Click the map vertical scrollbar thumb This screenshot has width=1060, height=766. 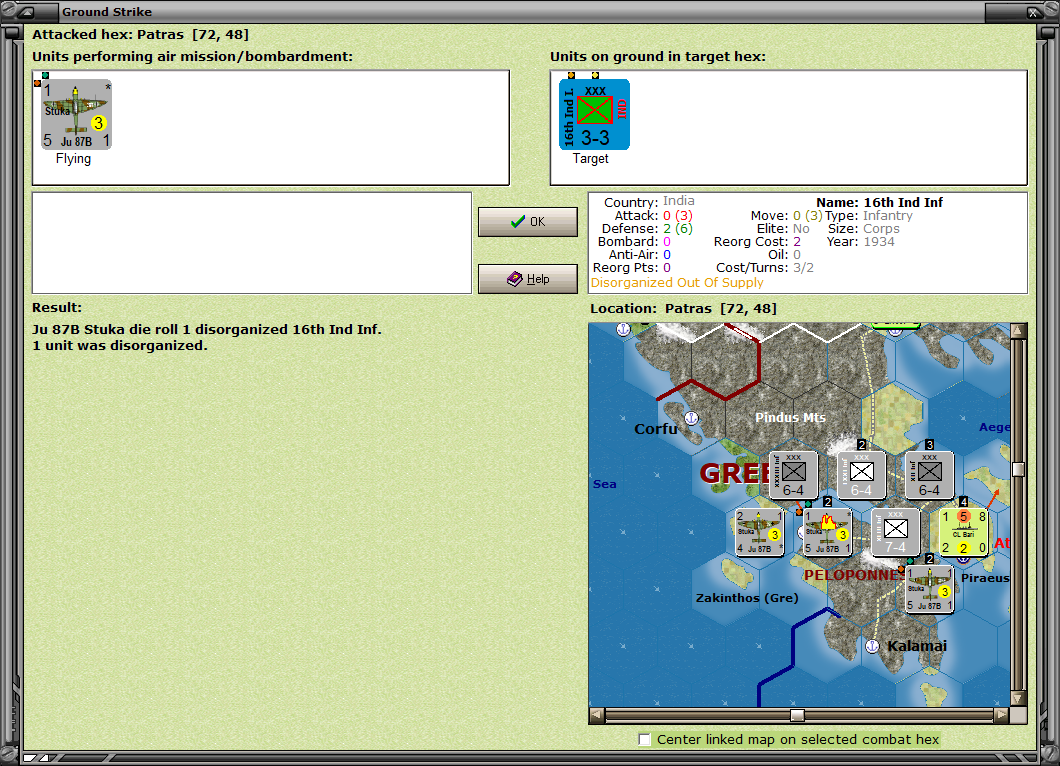click(1018, 469)
